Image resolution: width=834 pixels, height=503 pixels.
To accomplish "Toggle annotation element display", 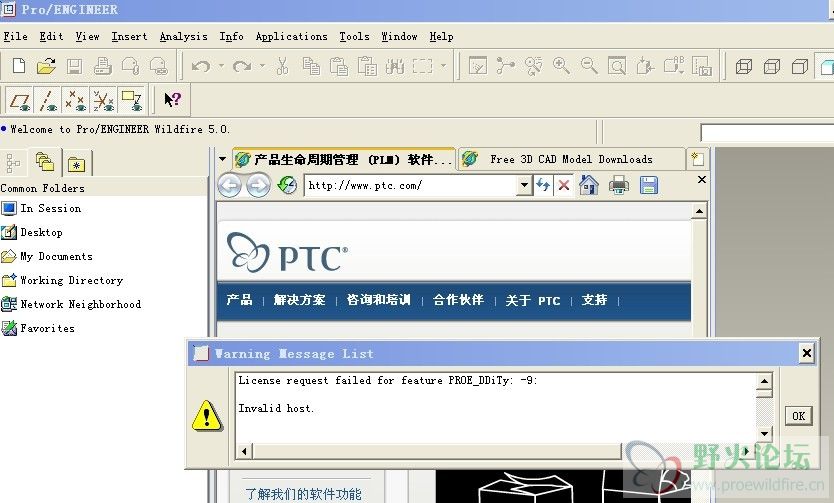I will click(131, 99).
